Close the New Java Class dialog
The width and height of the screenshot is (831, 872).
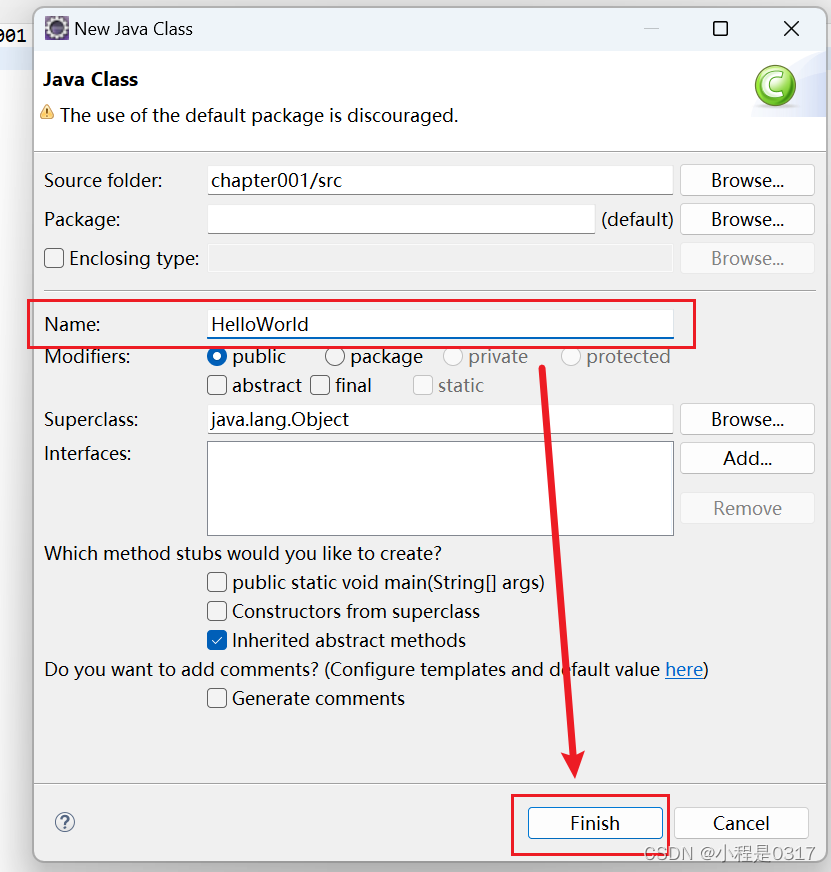point(791,28)
